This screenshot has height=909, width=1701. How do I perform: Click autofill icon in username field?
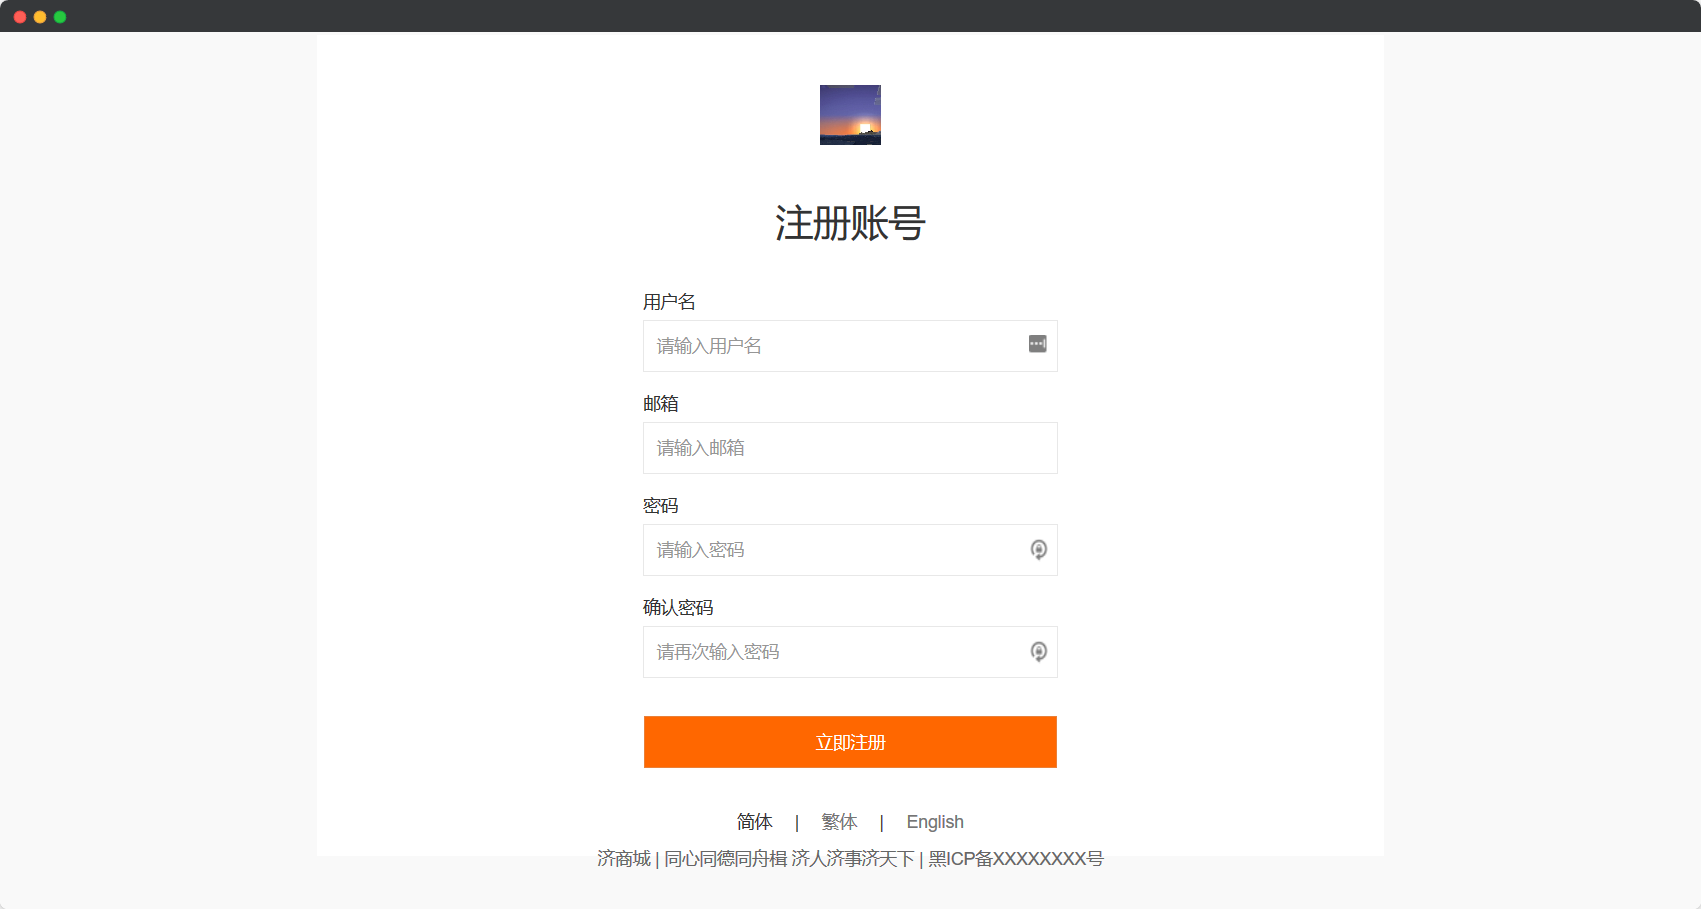[x=1038, y=344]
